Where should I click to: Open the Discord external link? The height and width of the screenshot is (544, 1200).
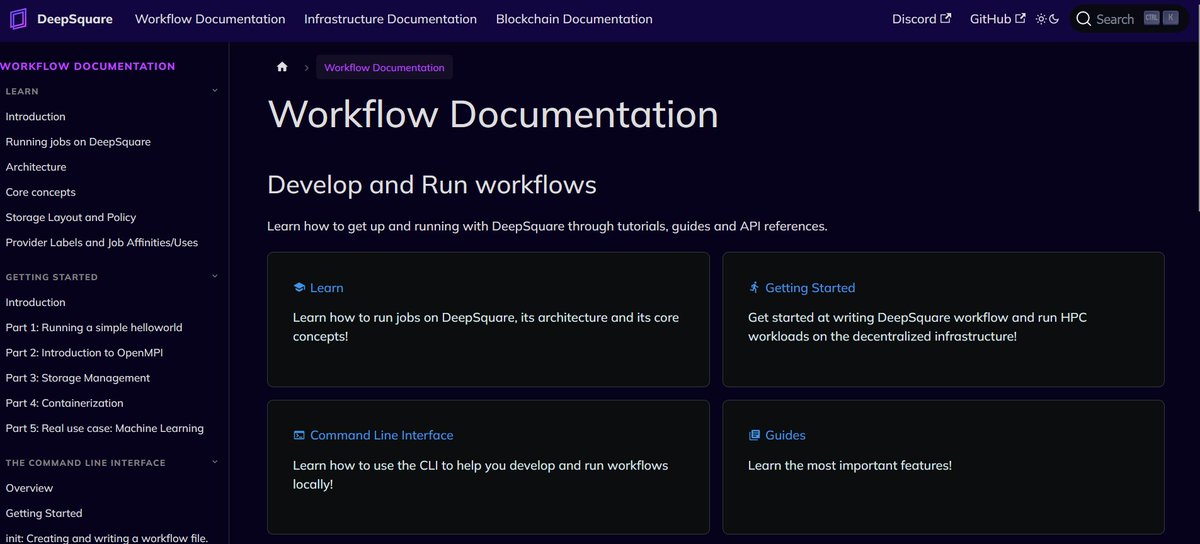pos(922,19)
